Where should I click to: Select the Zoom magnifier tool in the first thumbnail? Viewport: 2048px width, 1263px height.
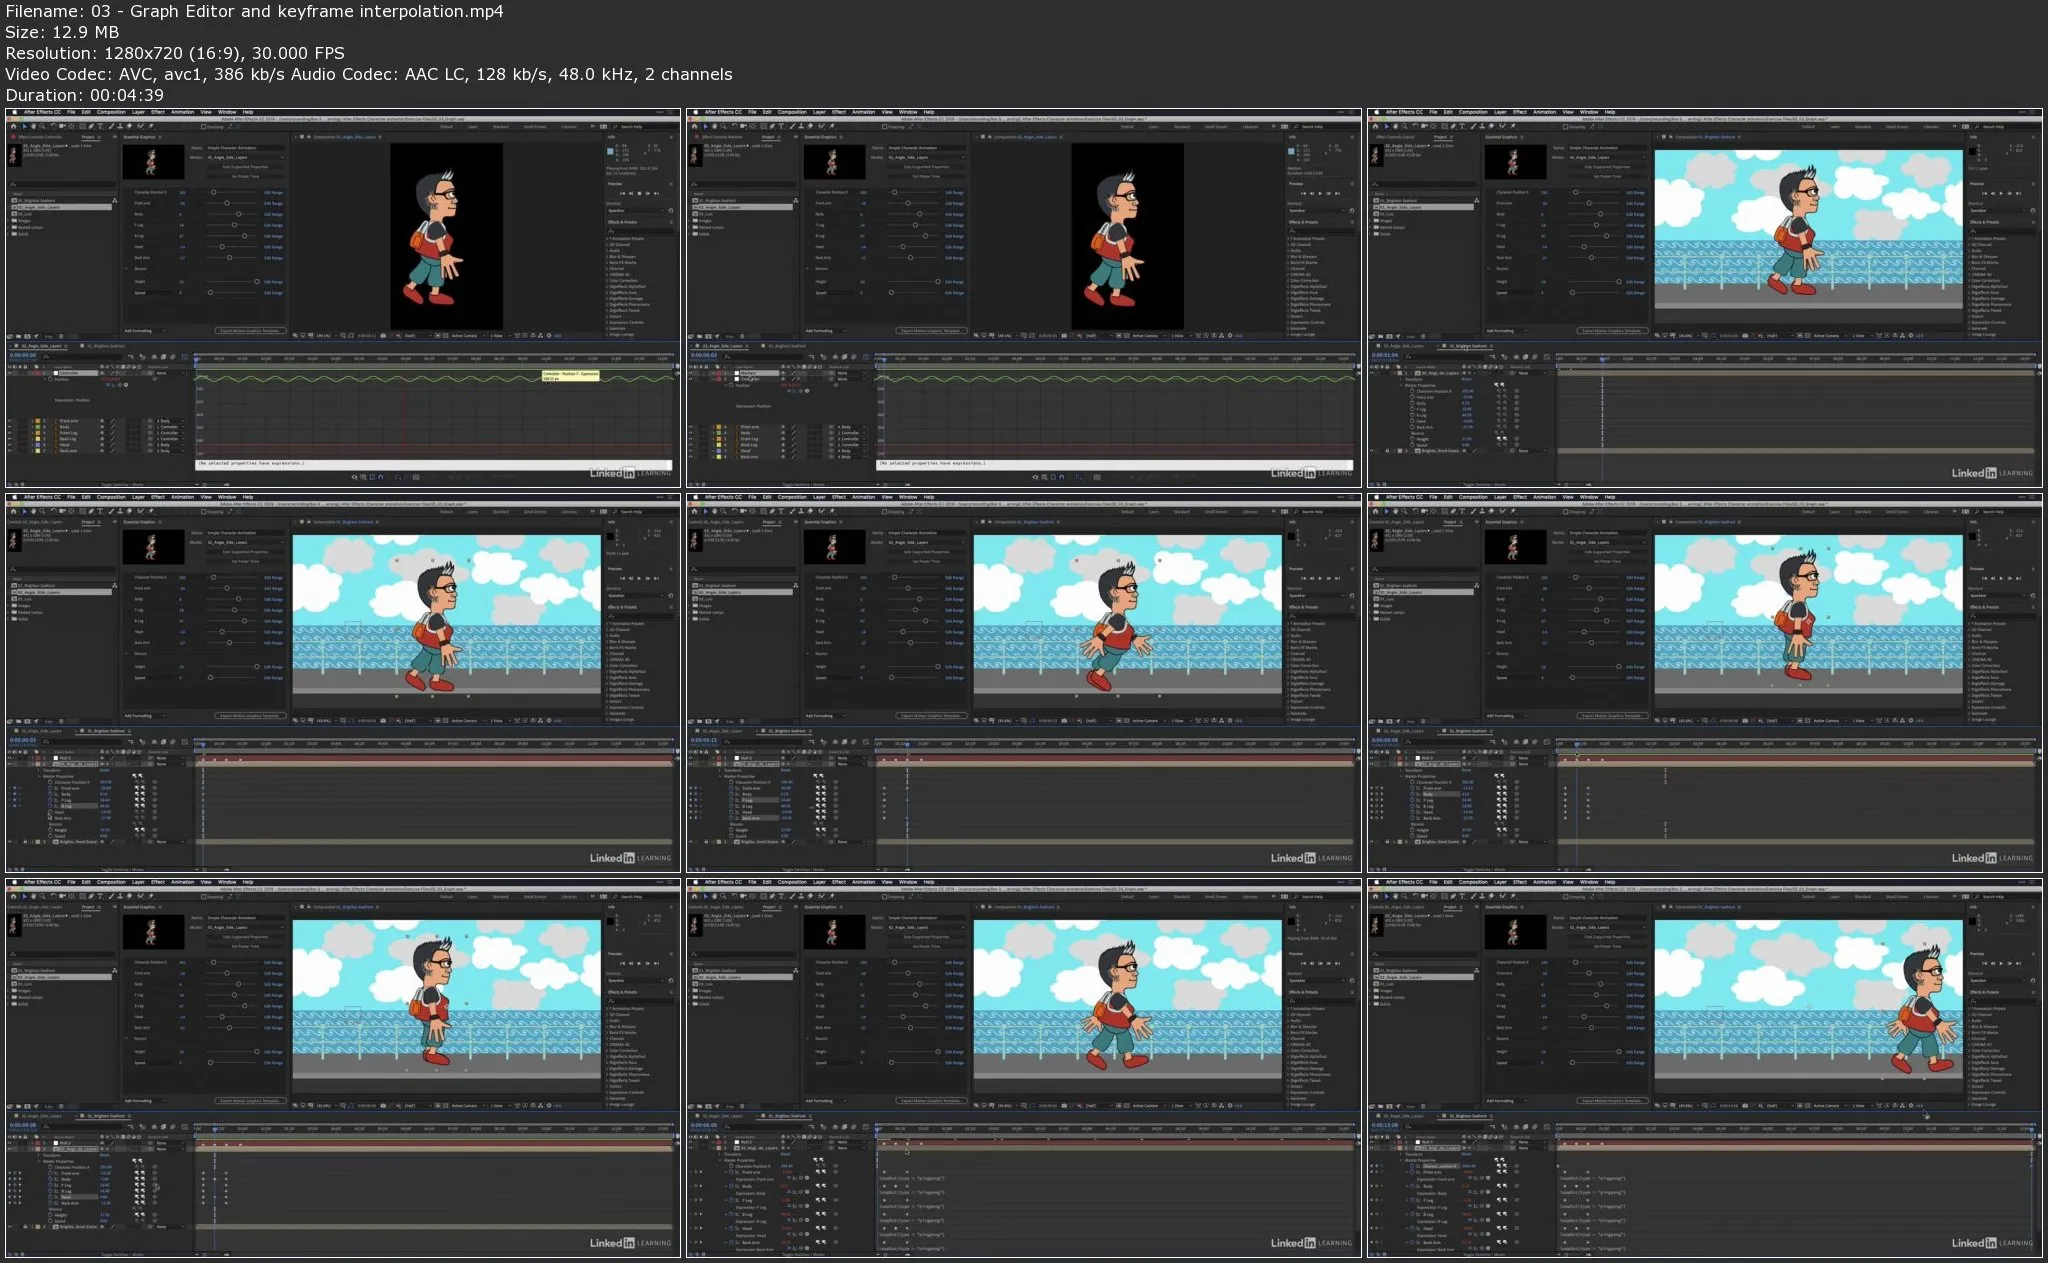pos(40,127)
